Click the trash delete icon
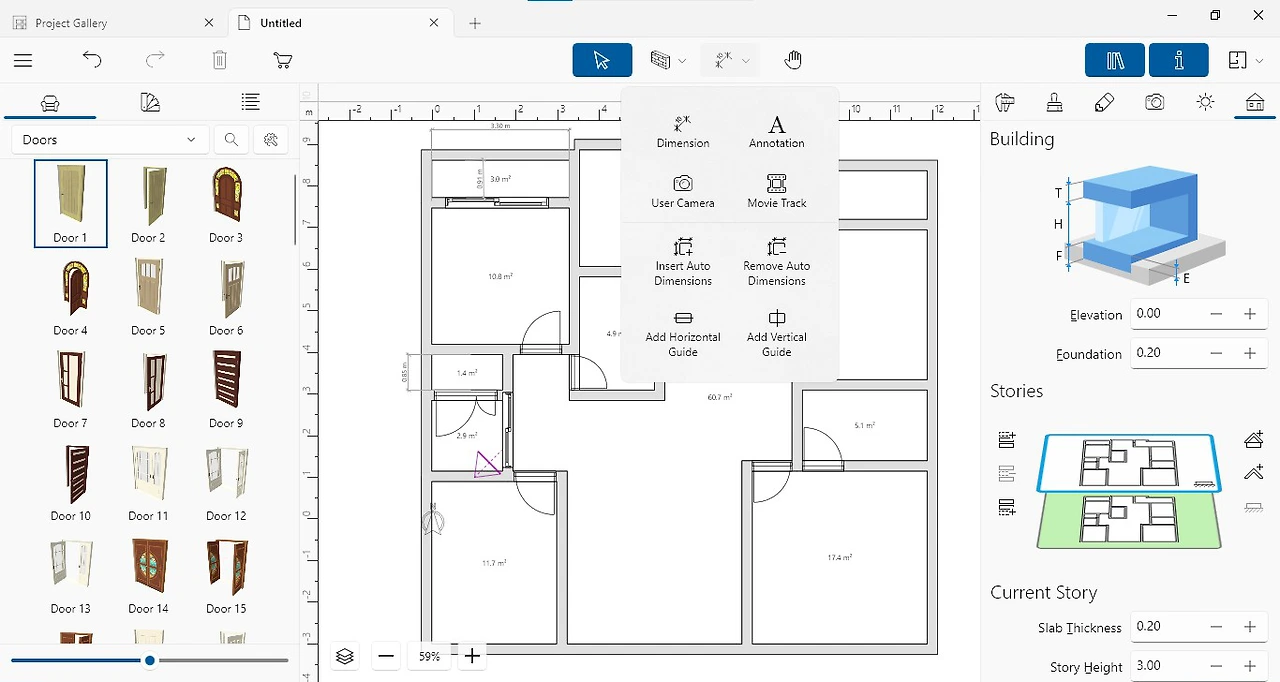The height and width of the screenshot is (682, 1280). click(220, 60)
